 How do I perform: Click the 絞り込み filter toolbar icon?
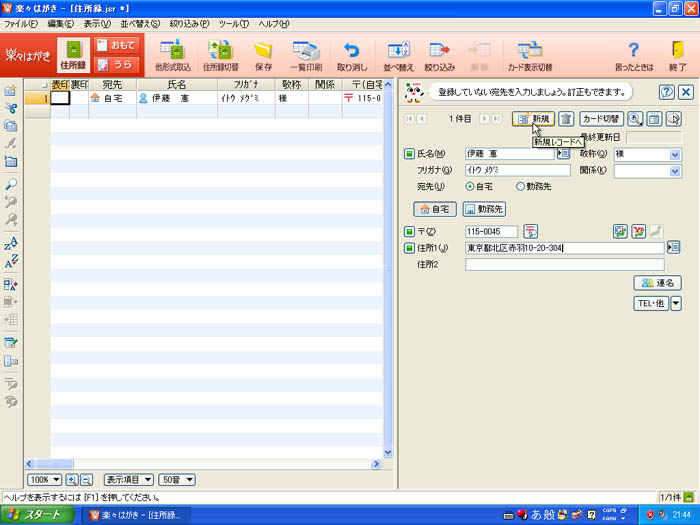coord(439,55)
